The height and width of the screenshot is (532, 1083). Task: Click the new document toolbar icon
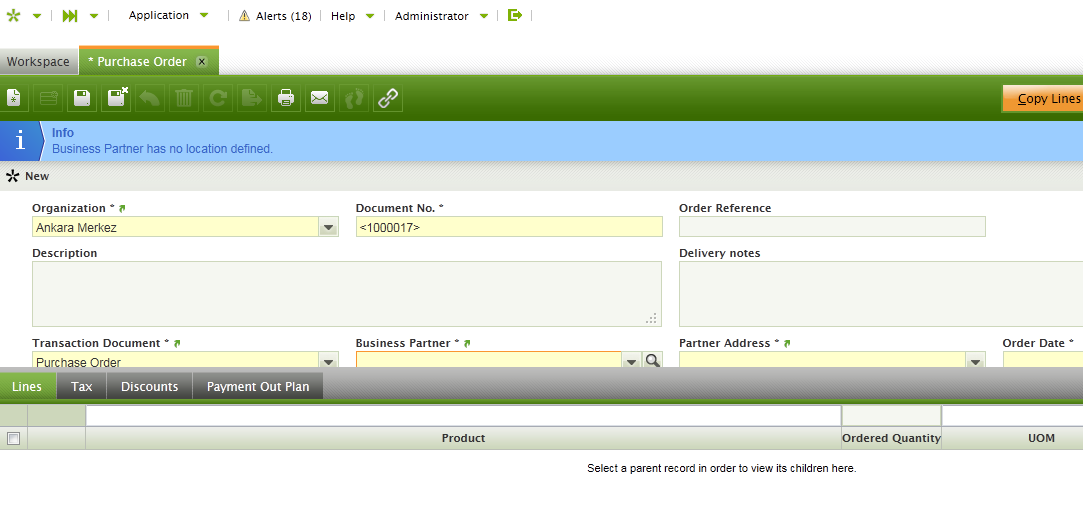[x=13, y=98]
